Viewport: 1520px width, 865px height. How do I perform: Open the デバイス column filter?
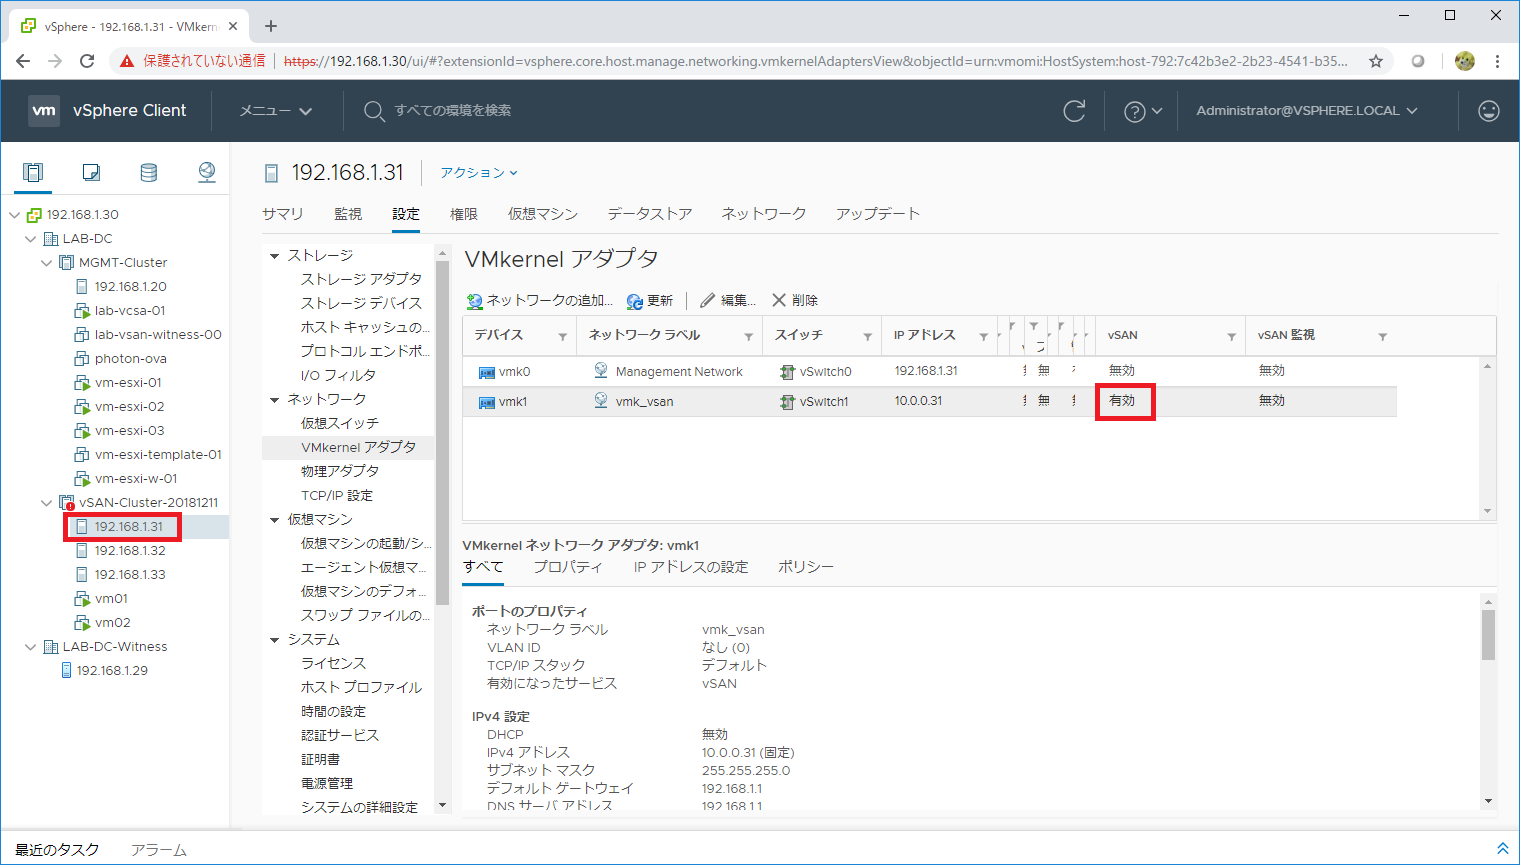click(563, 336)
